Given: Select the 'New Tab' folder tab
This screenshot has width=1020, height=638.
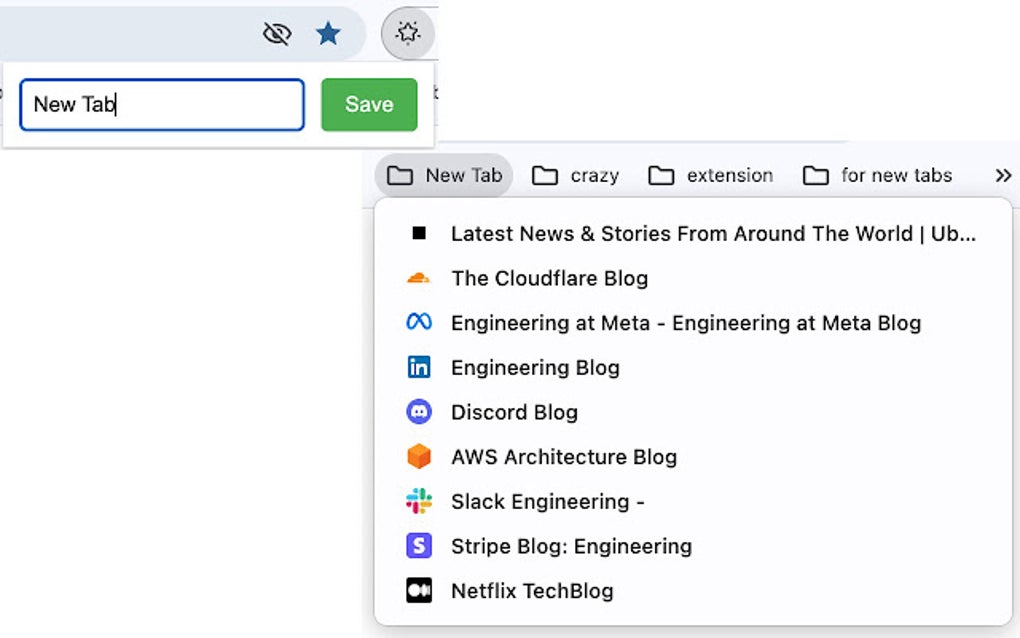Looking at the screenshot, I should pyautogui.click(x=443, y=175).
